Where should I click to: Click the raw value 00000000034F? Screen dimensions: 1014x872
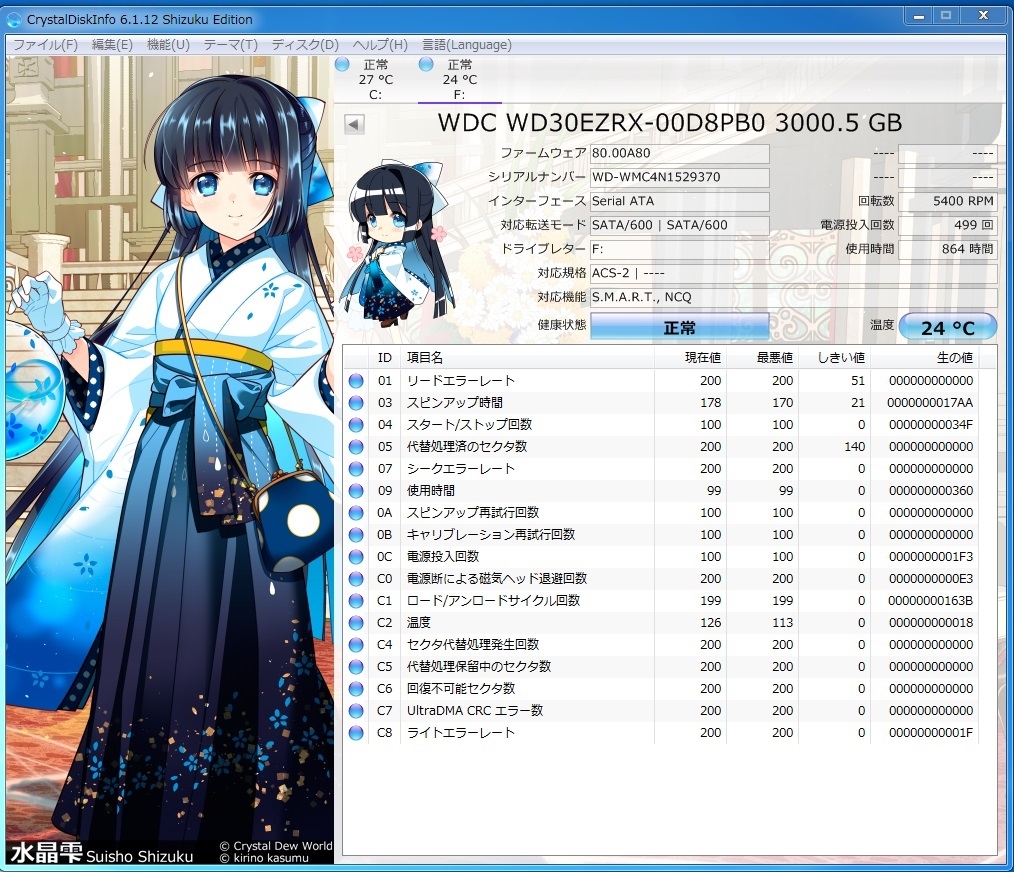[x=931, y=425]
